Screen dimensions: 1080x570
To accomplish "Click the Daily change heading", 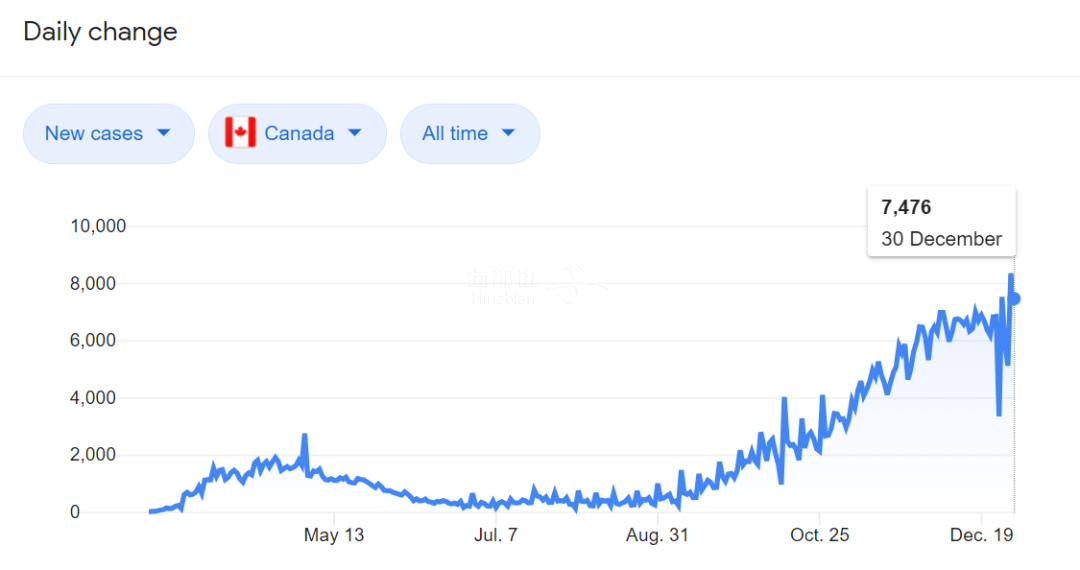I will pyautogui.click(x=100, y=31).
